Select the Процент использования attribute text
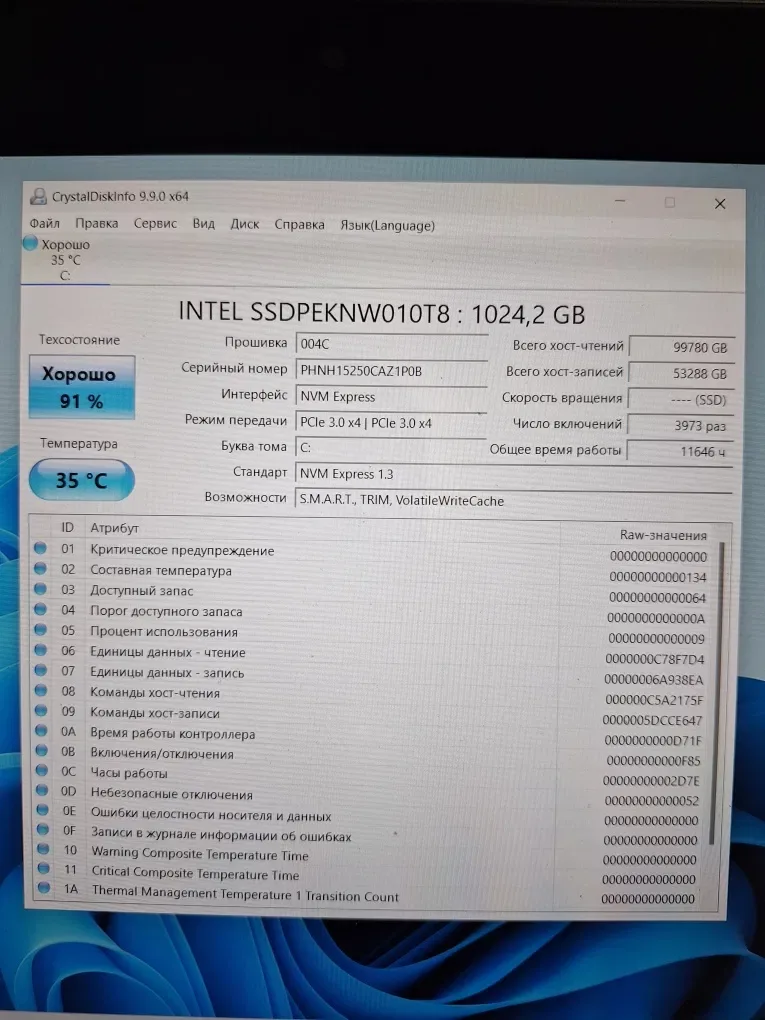Screen dimensions: 765x1020 (164, 632)
